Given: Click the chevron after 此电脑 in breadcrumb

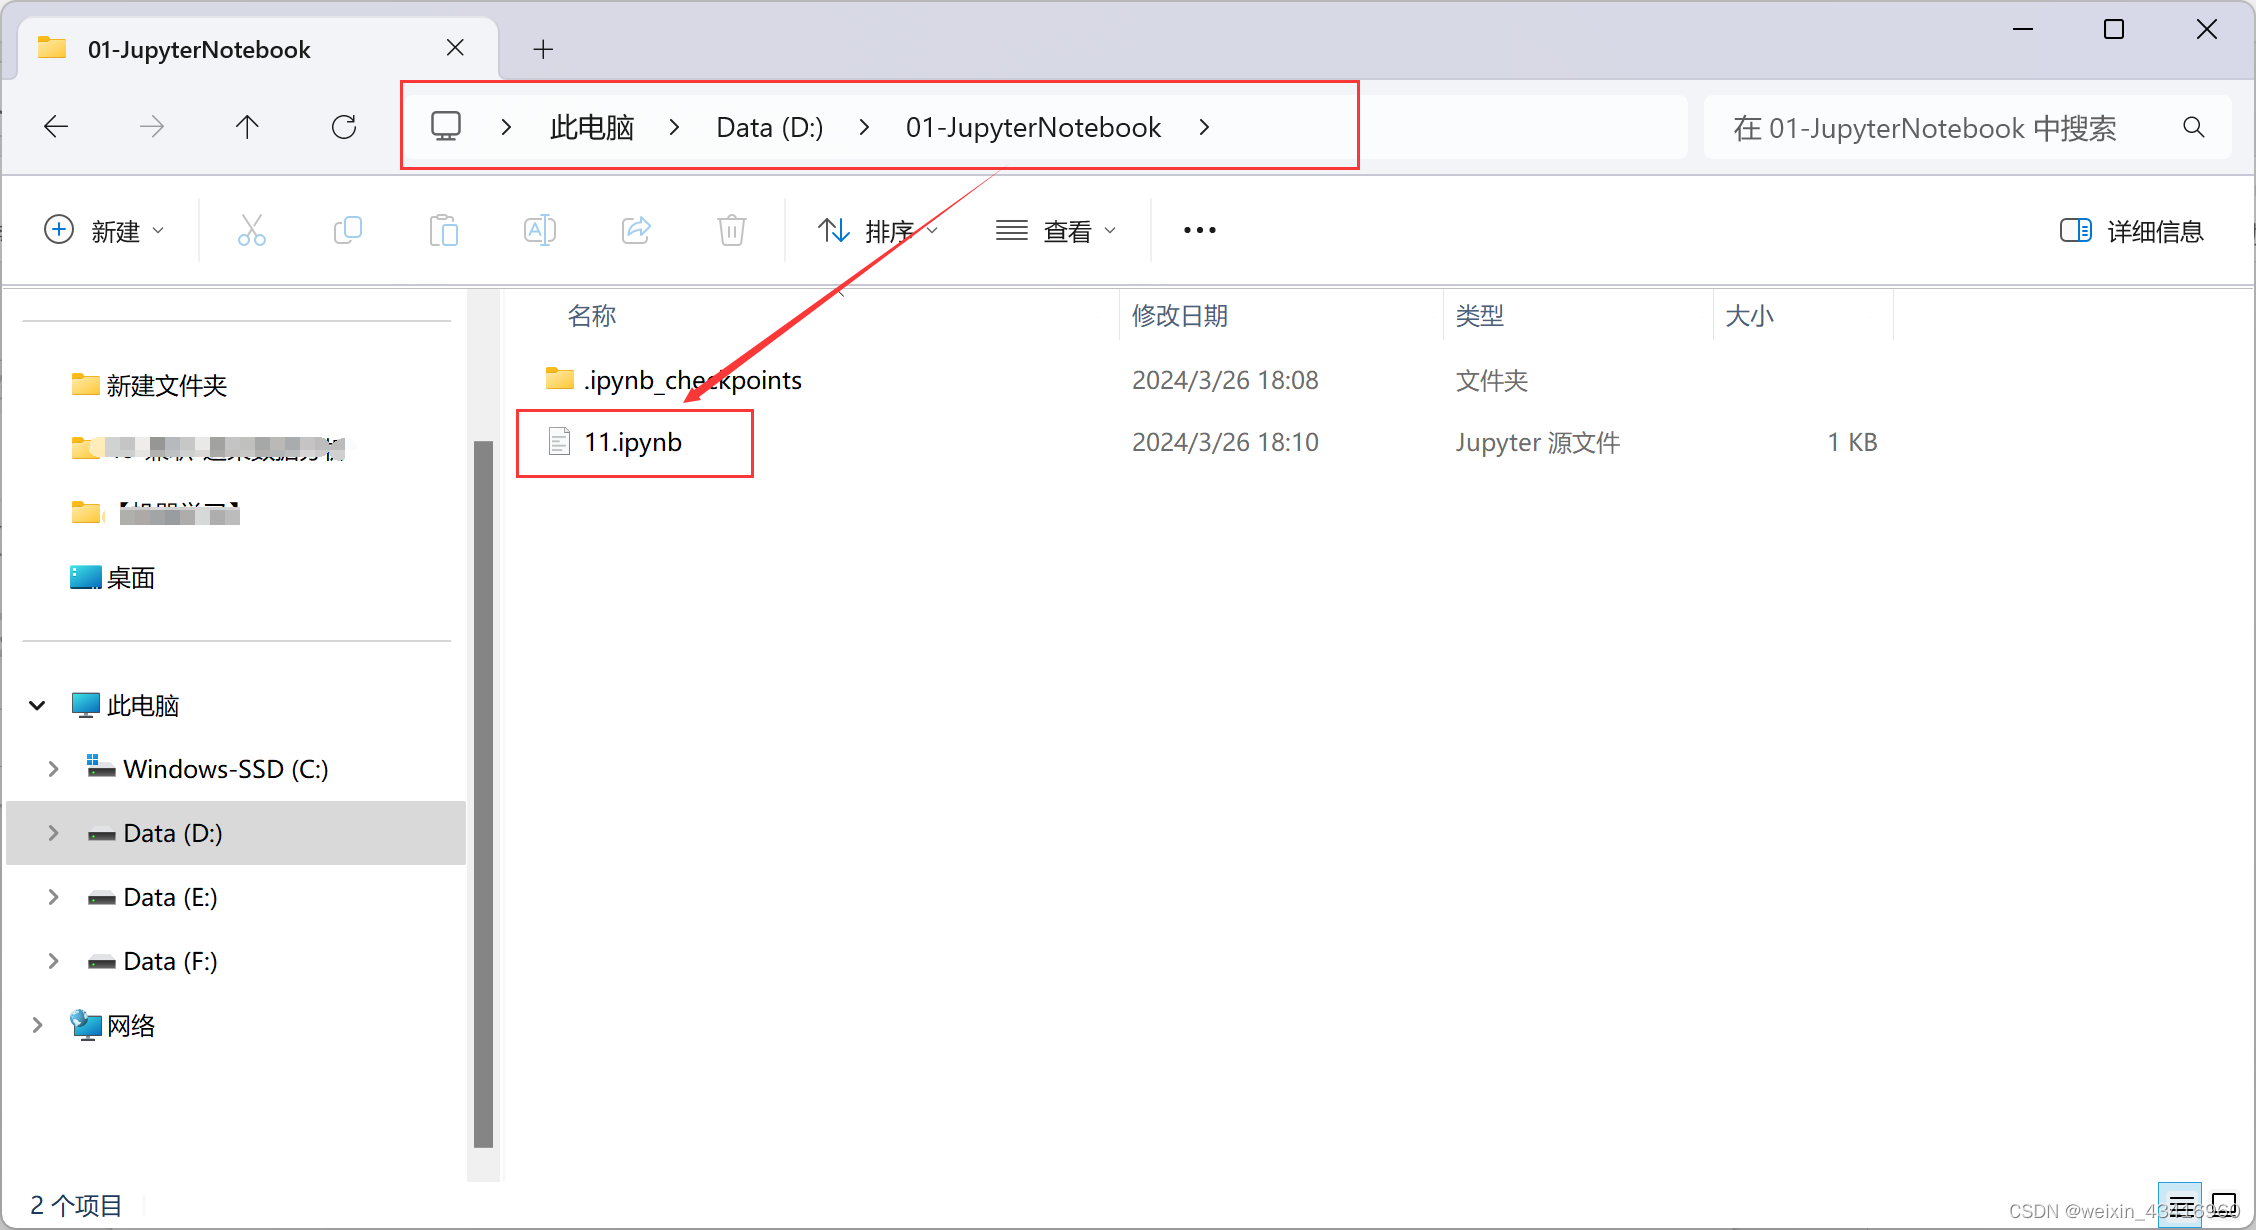Looking at the screenshot, I should click(x=675, y=127).
